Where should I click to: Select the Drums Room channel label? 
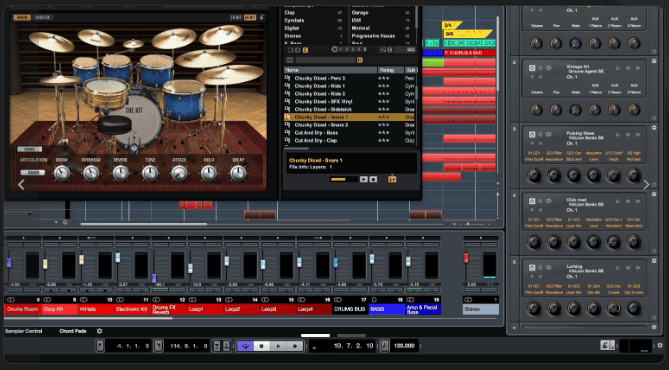pyautogui.click(x=22, y=309)
